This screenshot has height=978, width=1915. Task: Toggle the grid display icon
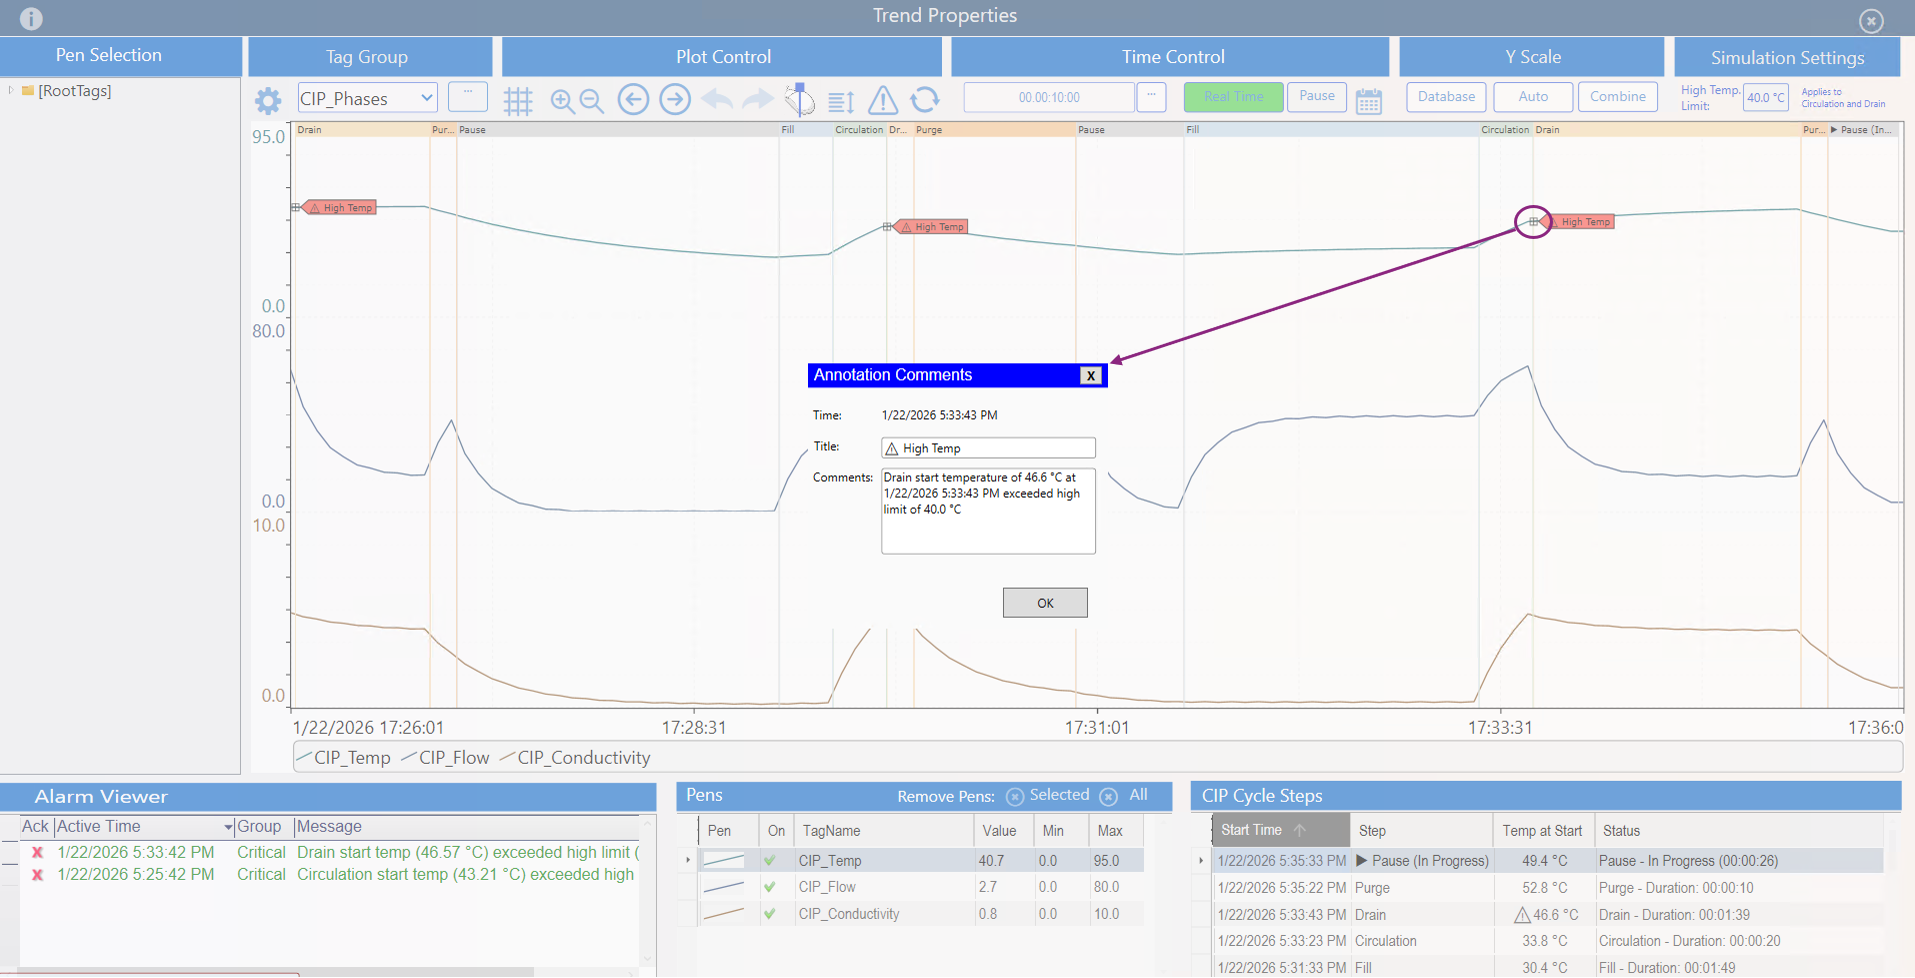[518, 100]
